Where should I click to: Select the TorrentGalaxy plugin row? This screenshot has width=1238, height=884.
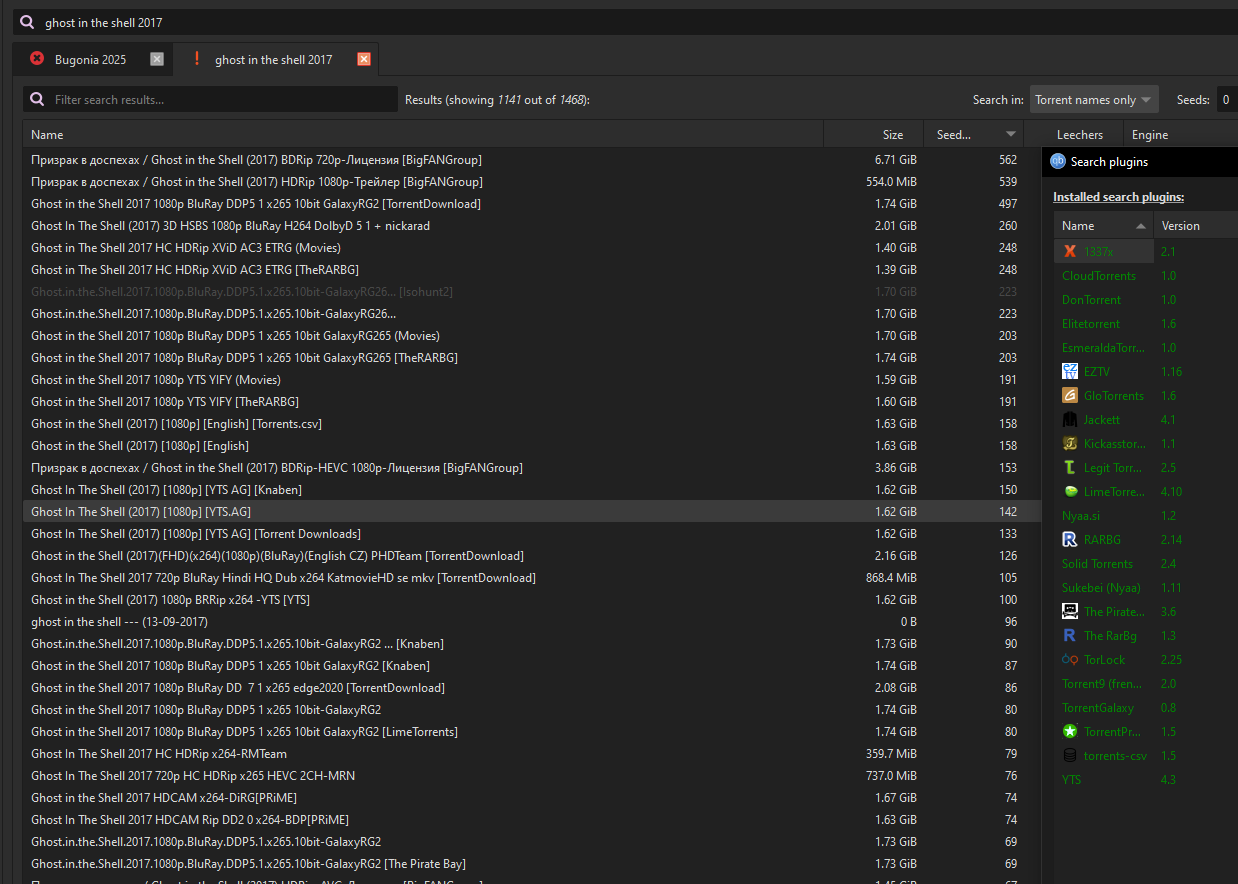click(x=1146, y=708)
